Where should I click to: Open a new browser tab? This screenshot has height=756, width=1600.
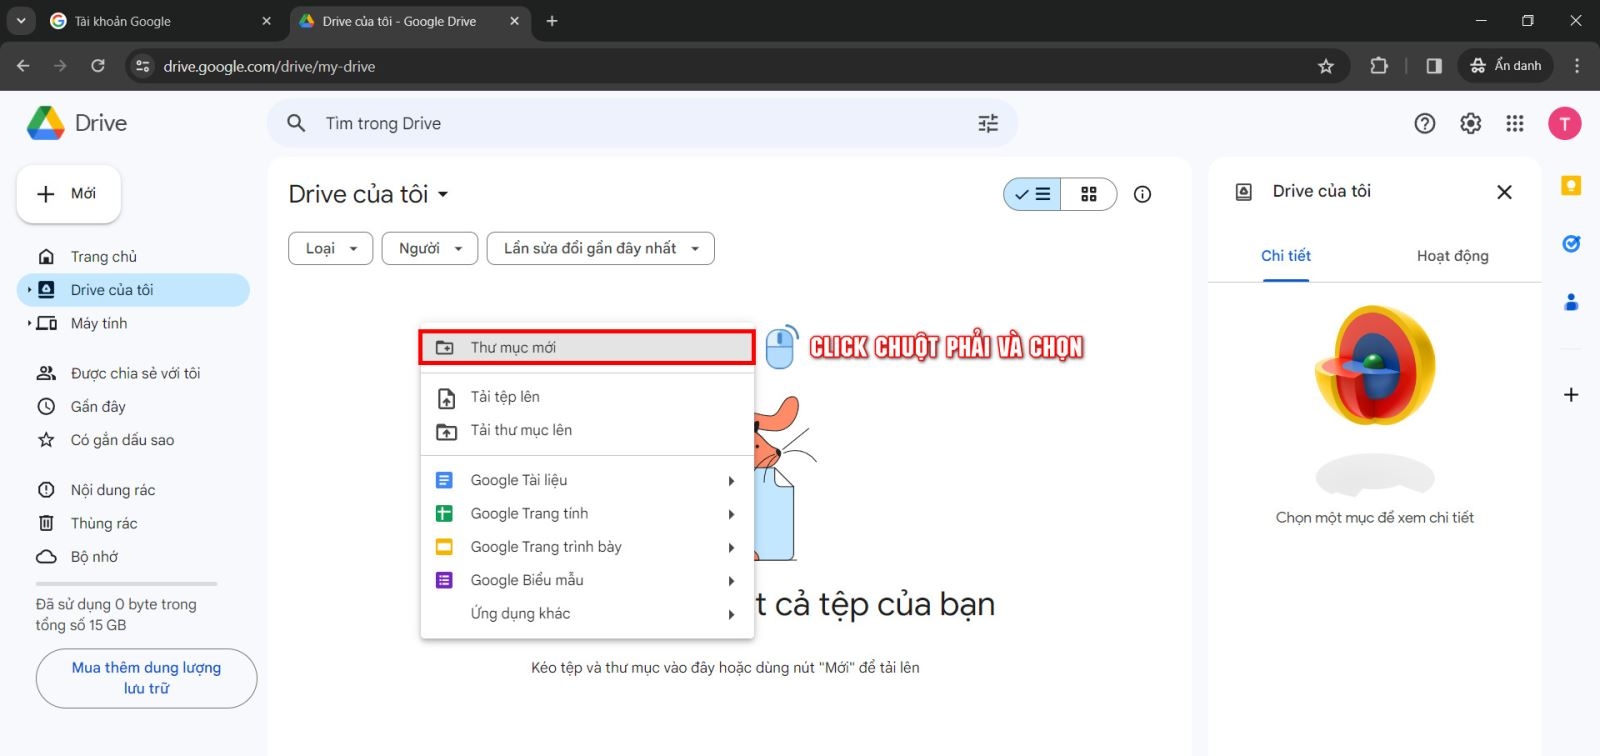coord(552,21)
